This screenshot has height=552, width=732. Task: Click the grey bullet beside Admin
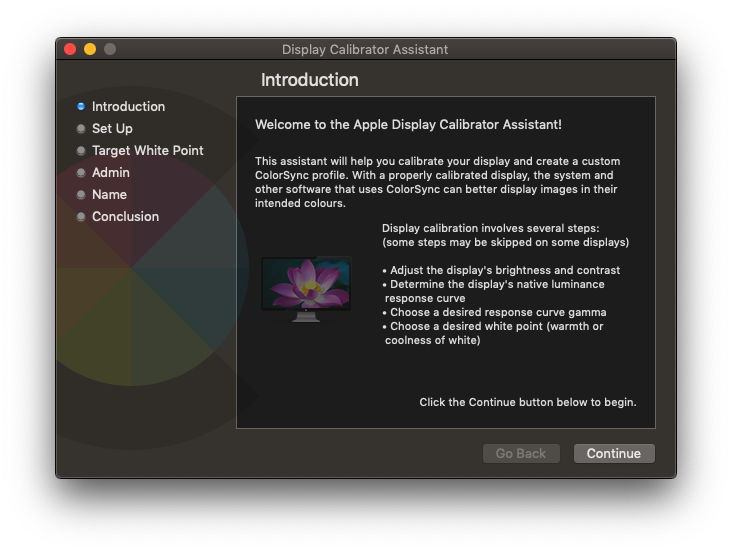[x=81, y=173]
